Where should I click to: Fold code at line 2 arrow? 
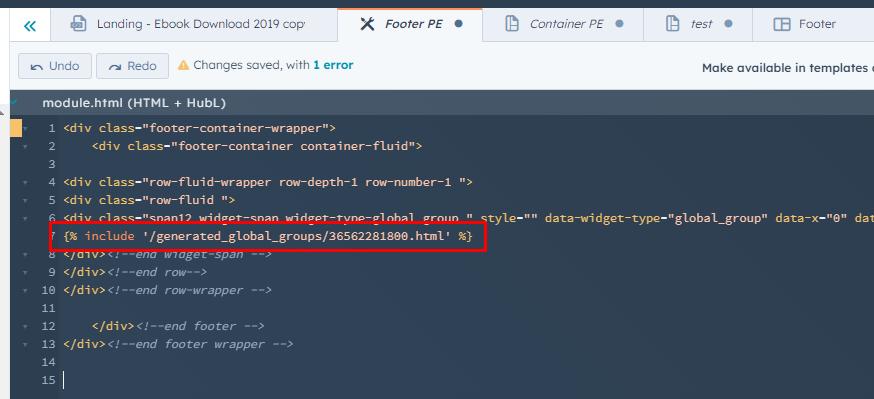[x=25, y=147]
